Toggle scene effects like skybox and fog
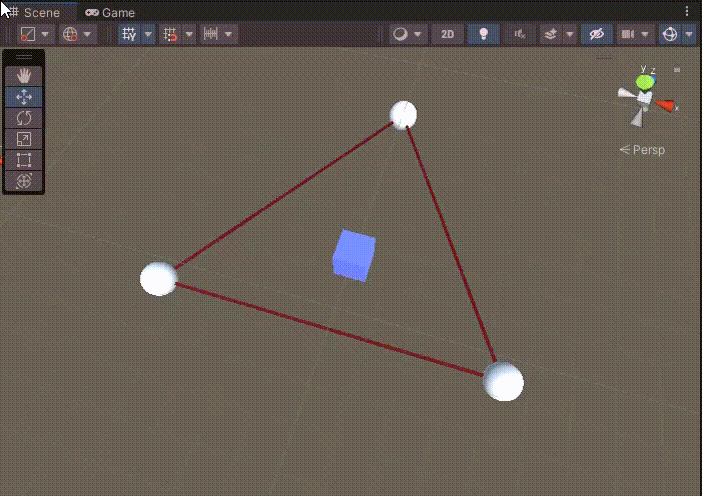This screenshot has width=702, height=496. pos(551,34)
